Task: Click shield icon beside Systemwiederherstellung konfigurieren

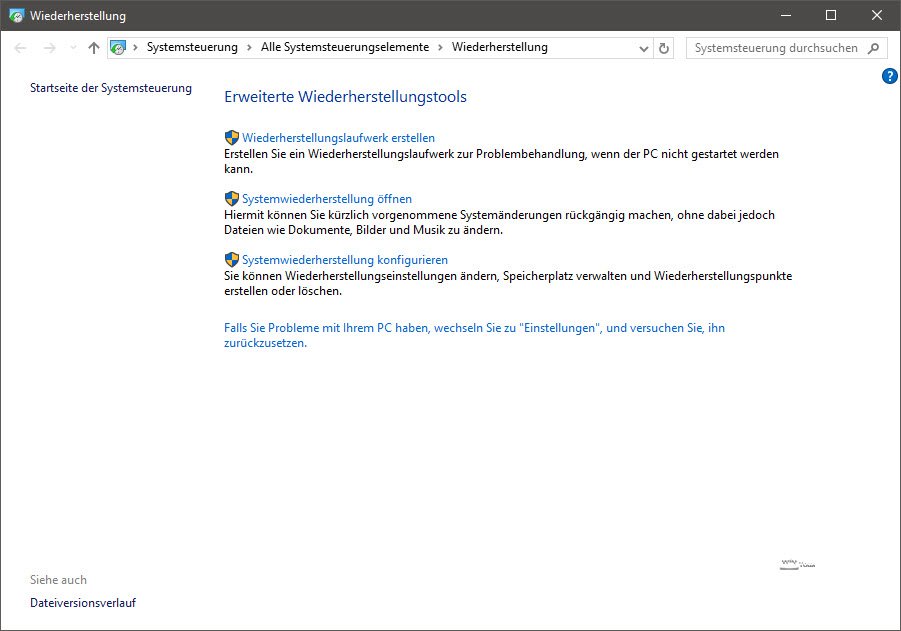Action: [x=232, y=260]
